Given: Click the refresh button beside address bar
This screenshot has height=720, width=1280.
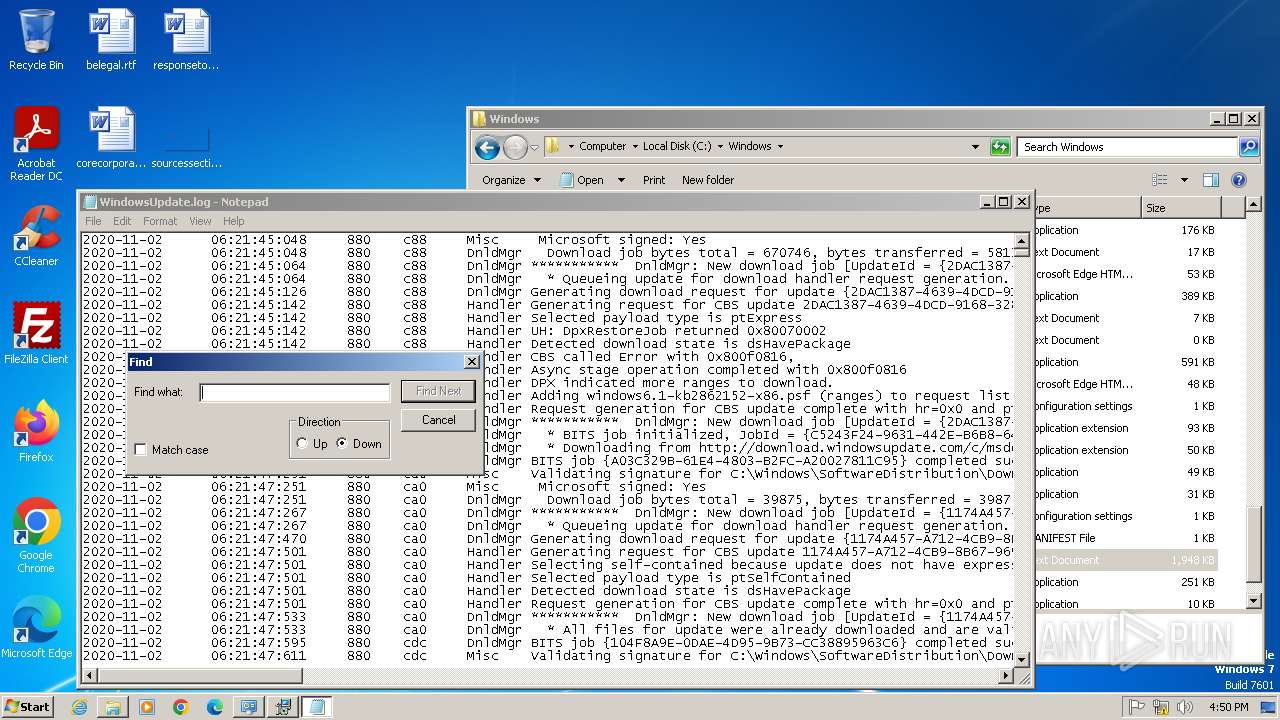Looking at the screenshot, I should click(1000, 146).
